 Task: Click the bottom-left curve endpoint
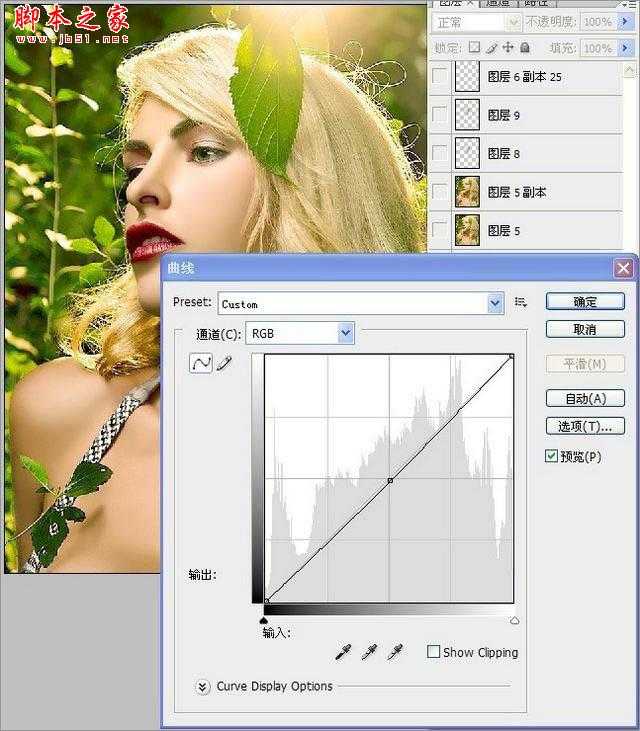point(267,601)
